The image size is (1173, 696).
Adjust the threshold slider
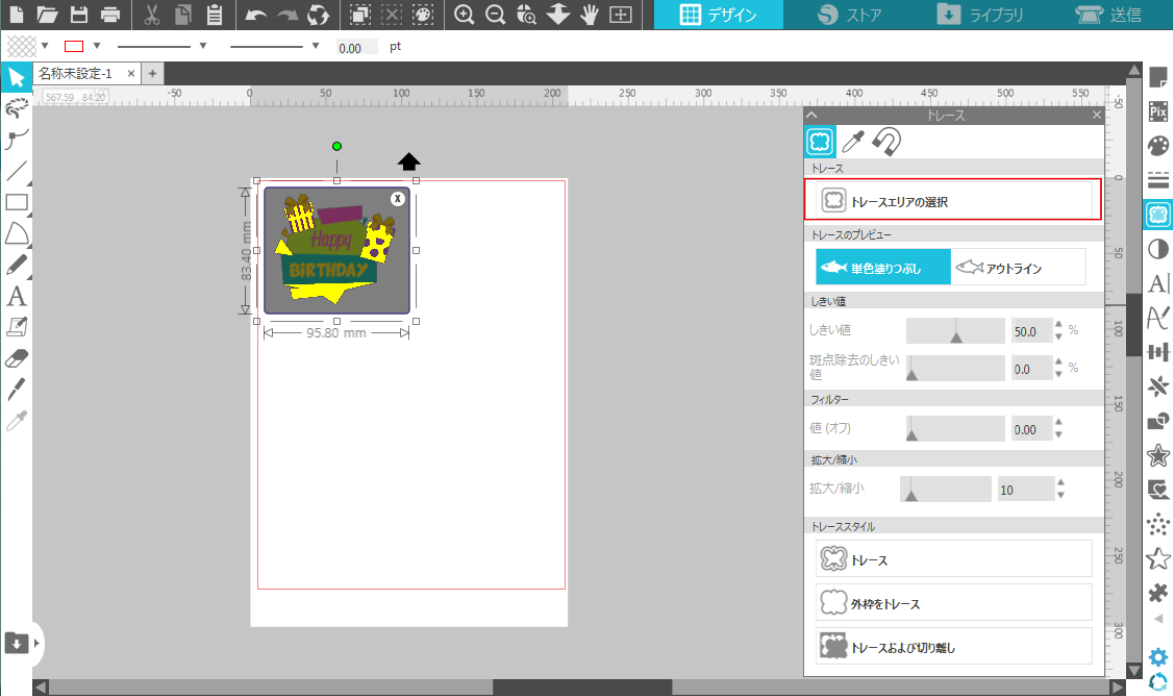click(x=955, y=330)
